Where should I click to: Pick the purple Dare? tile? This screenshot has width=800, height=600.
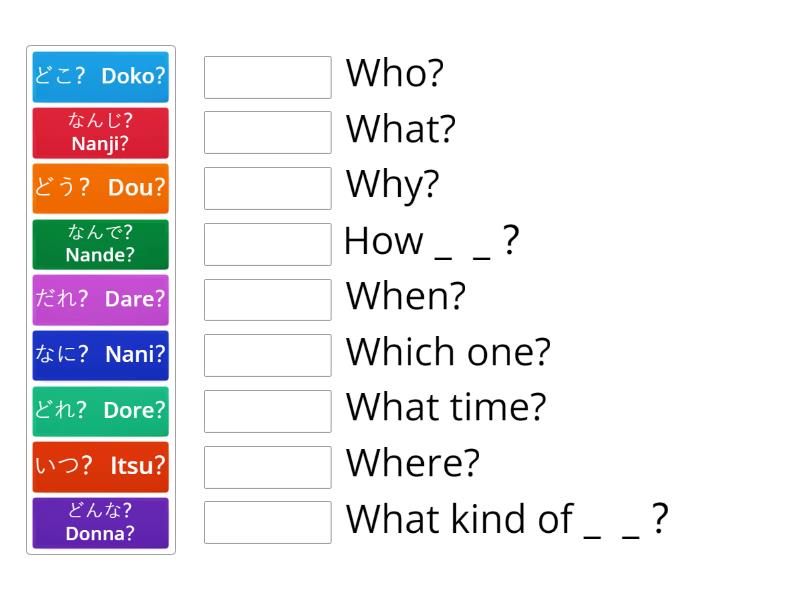click(100, 299)
